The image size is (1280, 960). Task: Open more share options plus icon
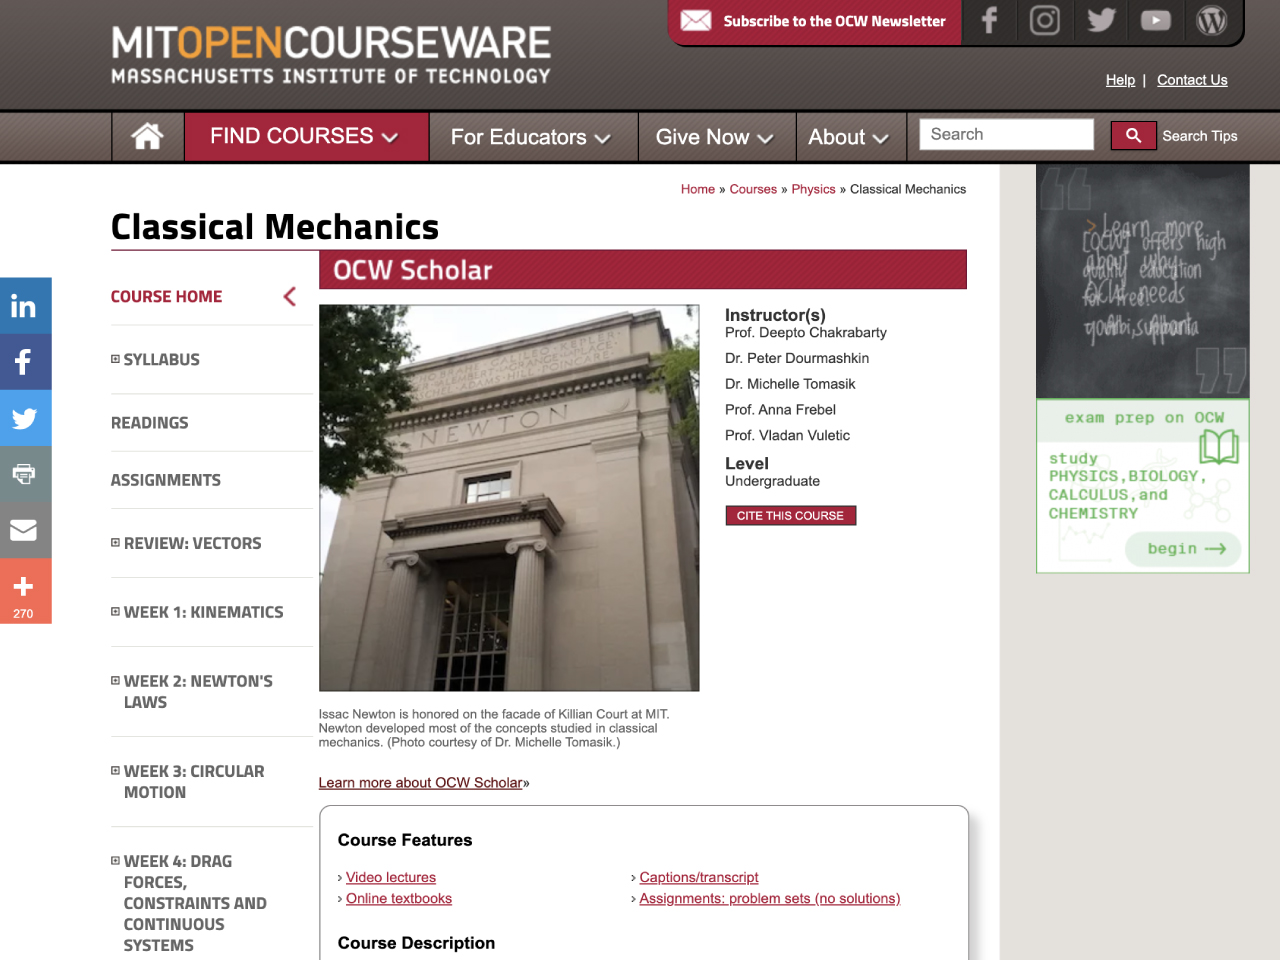pyautogui.click(x=25, y=590)
